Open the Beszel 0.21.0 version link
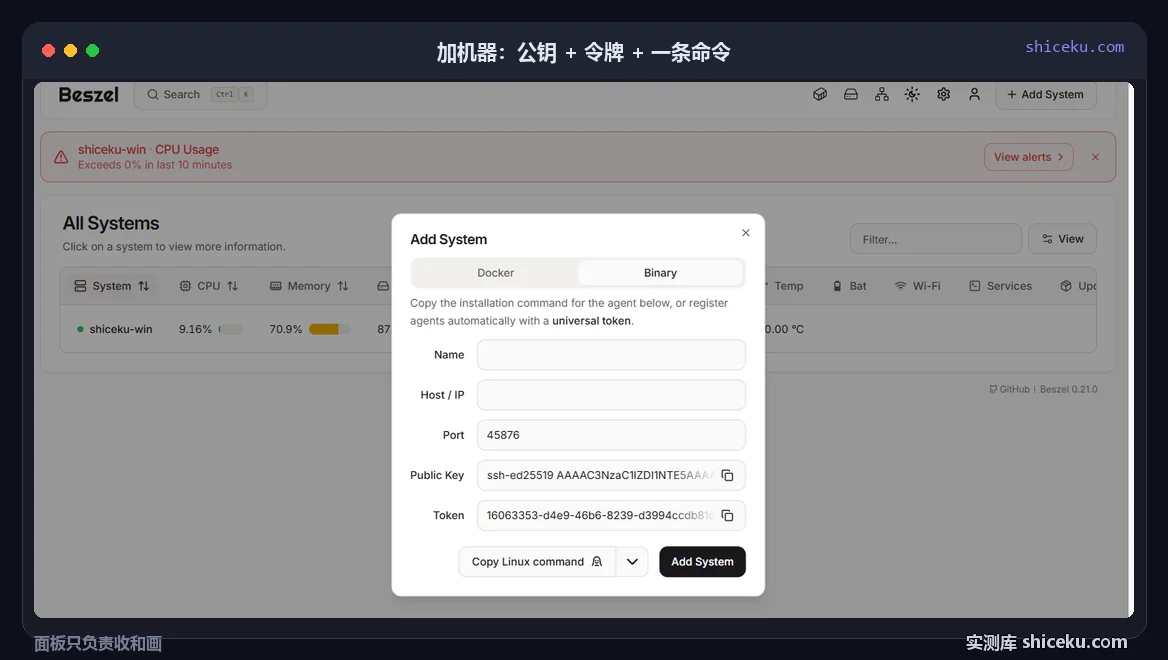The image size is (1168, 660). point(1068,389)
